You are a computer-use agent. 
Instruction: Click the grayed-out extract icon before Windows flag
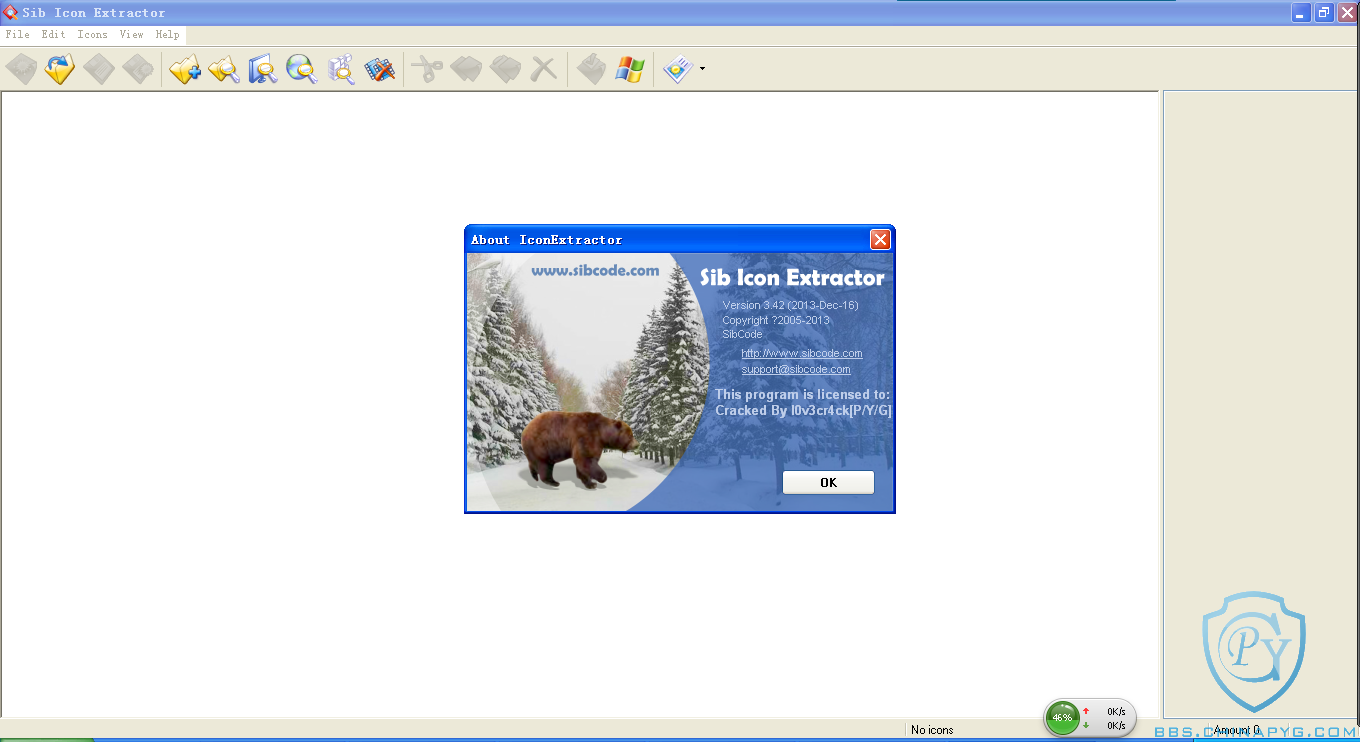coord(591,69)
